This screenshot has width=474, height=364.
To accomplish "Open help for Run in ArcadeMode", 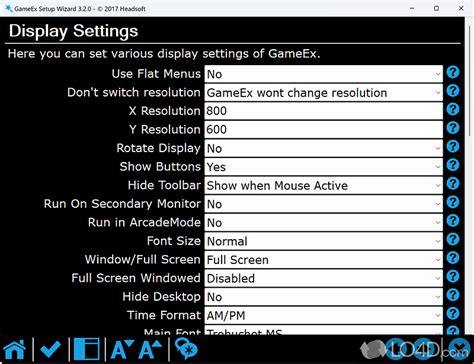I will (x=453, y=221).
